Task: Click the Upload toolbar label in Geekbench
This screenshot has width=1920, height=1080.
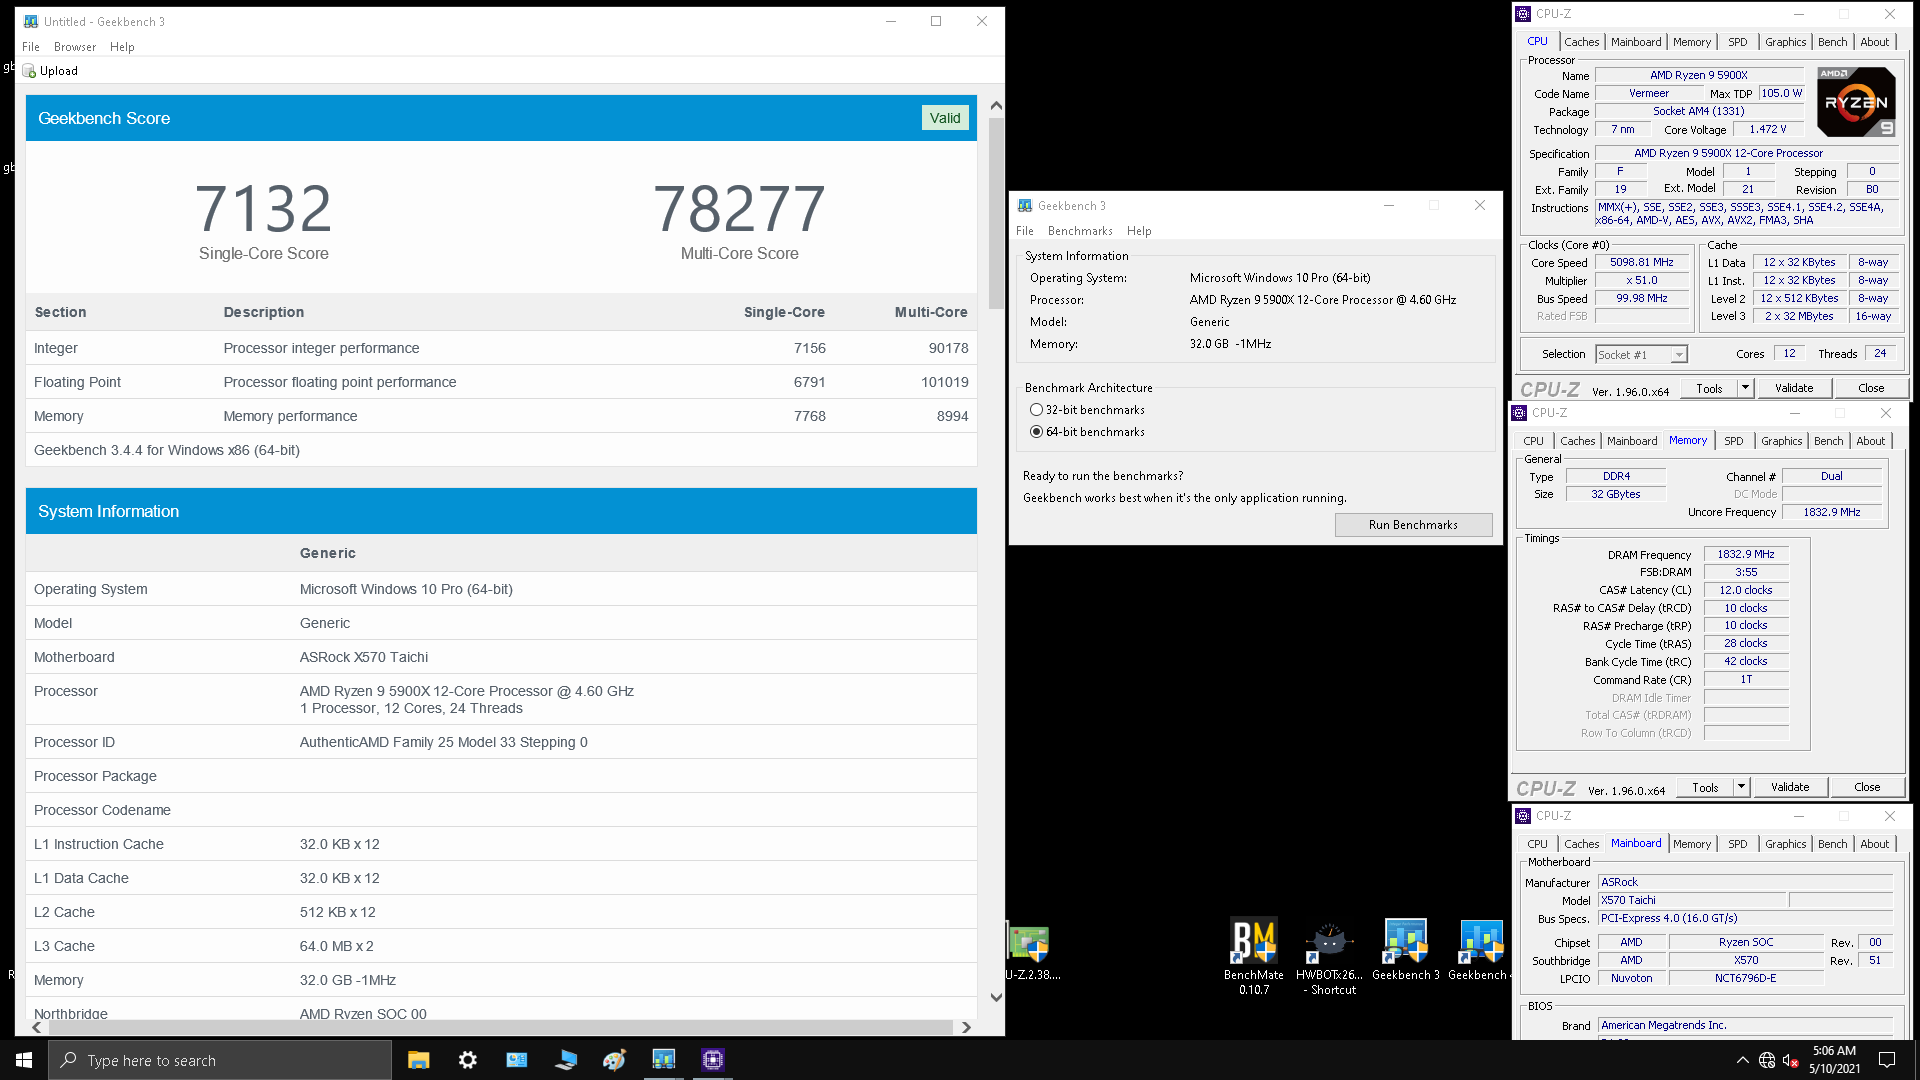Action: coord(58,71)
